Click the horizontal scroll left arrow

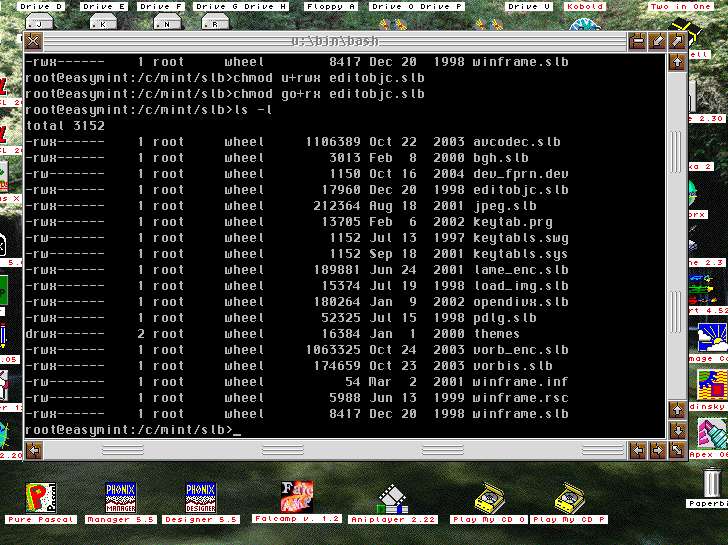click(34, 451)
